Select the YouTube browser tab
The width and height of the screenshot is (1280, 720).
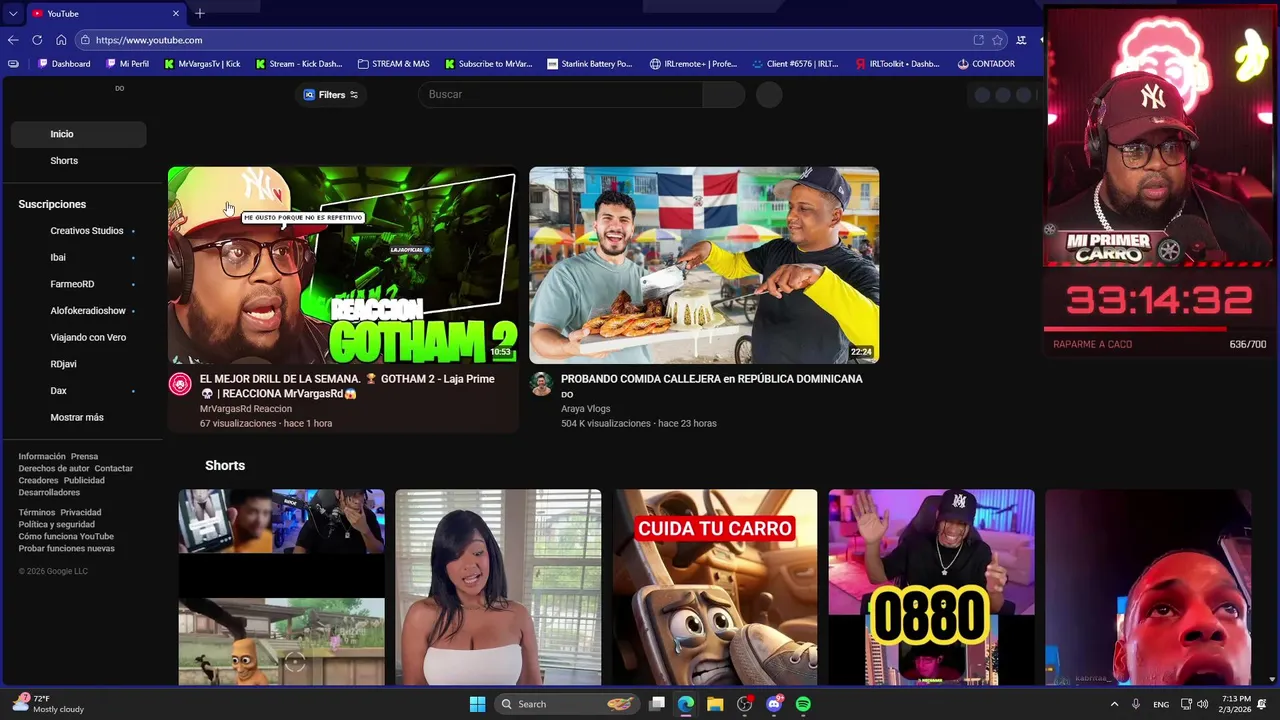[x=104, y=13]
